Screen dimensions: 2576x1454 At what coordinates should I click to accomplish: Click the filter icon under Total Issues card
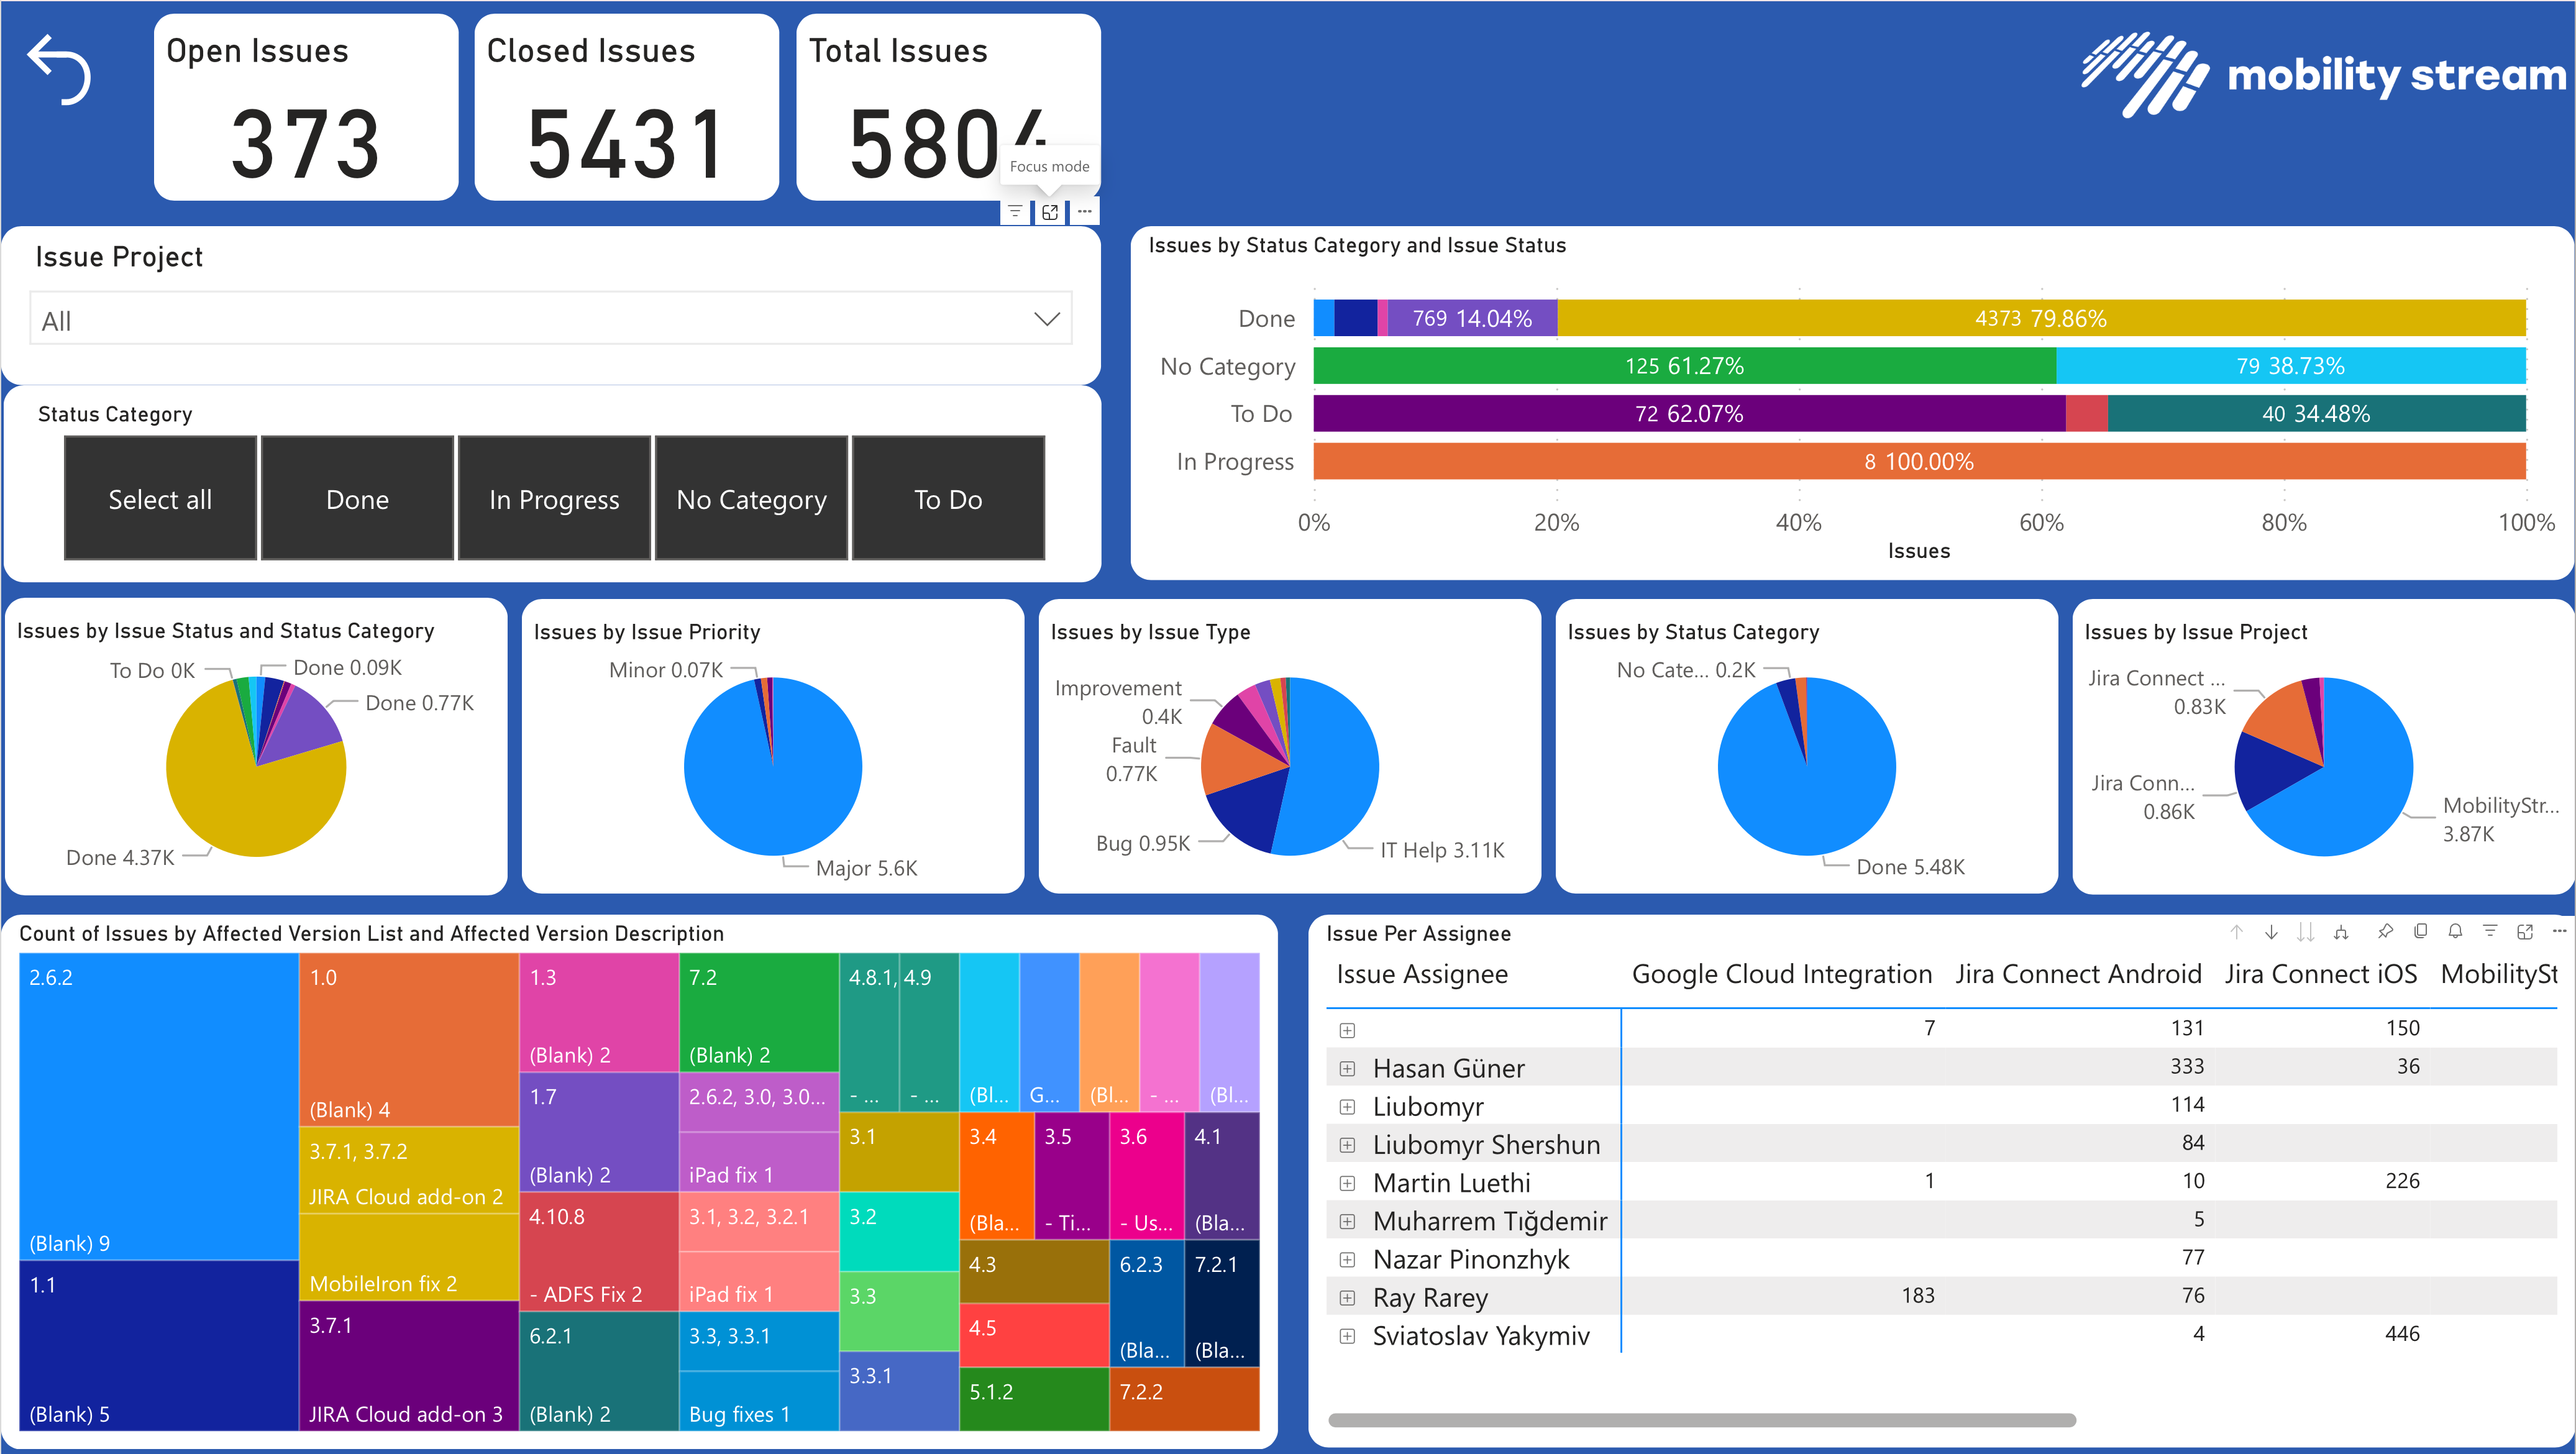[x=1014, y=211]
